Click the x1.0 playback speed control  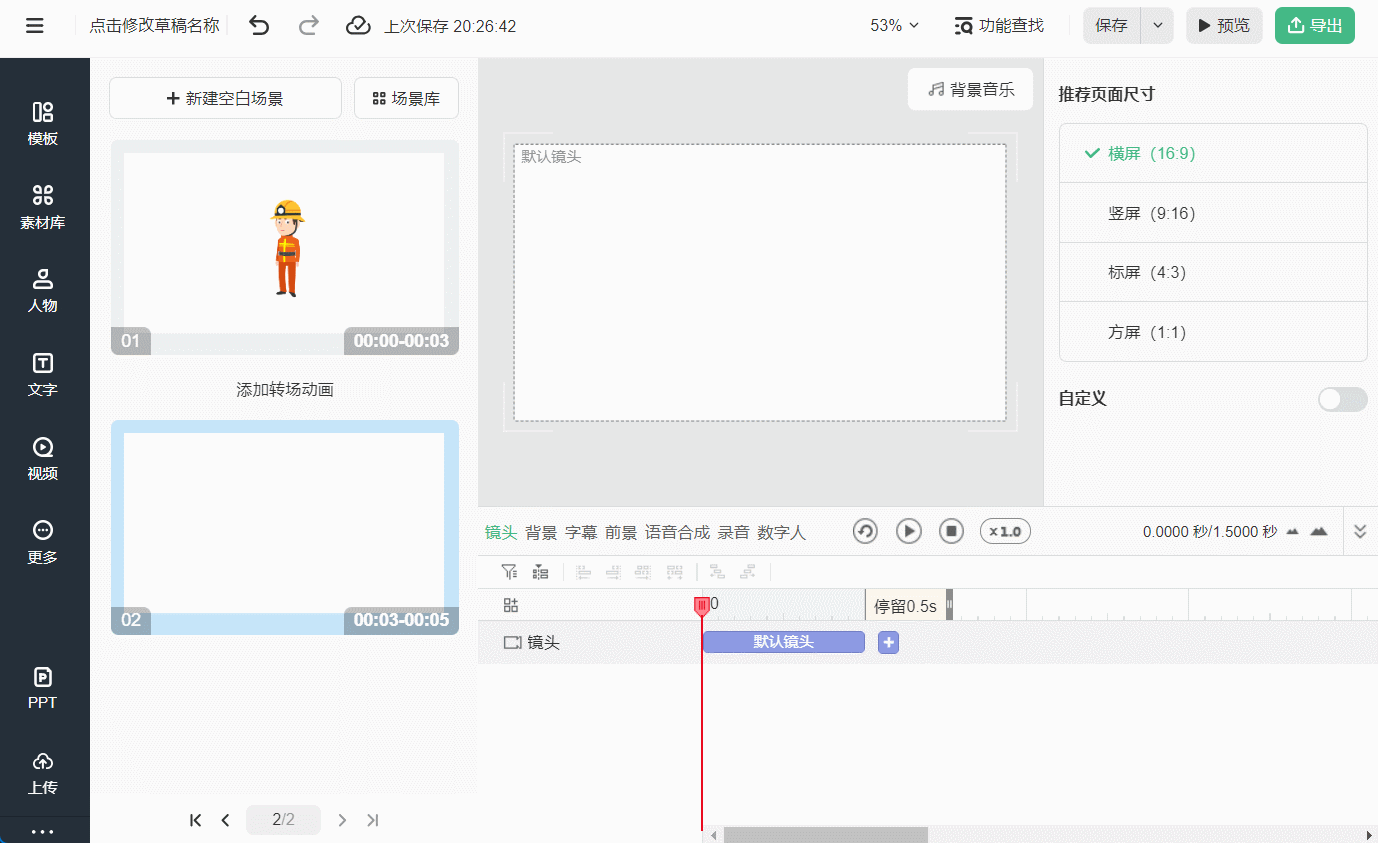point(1004,531)
